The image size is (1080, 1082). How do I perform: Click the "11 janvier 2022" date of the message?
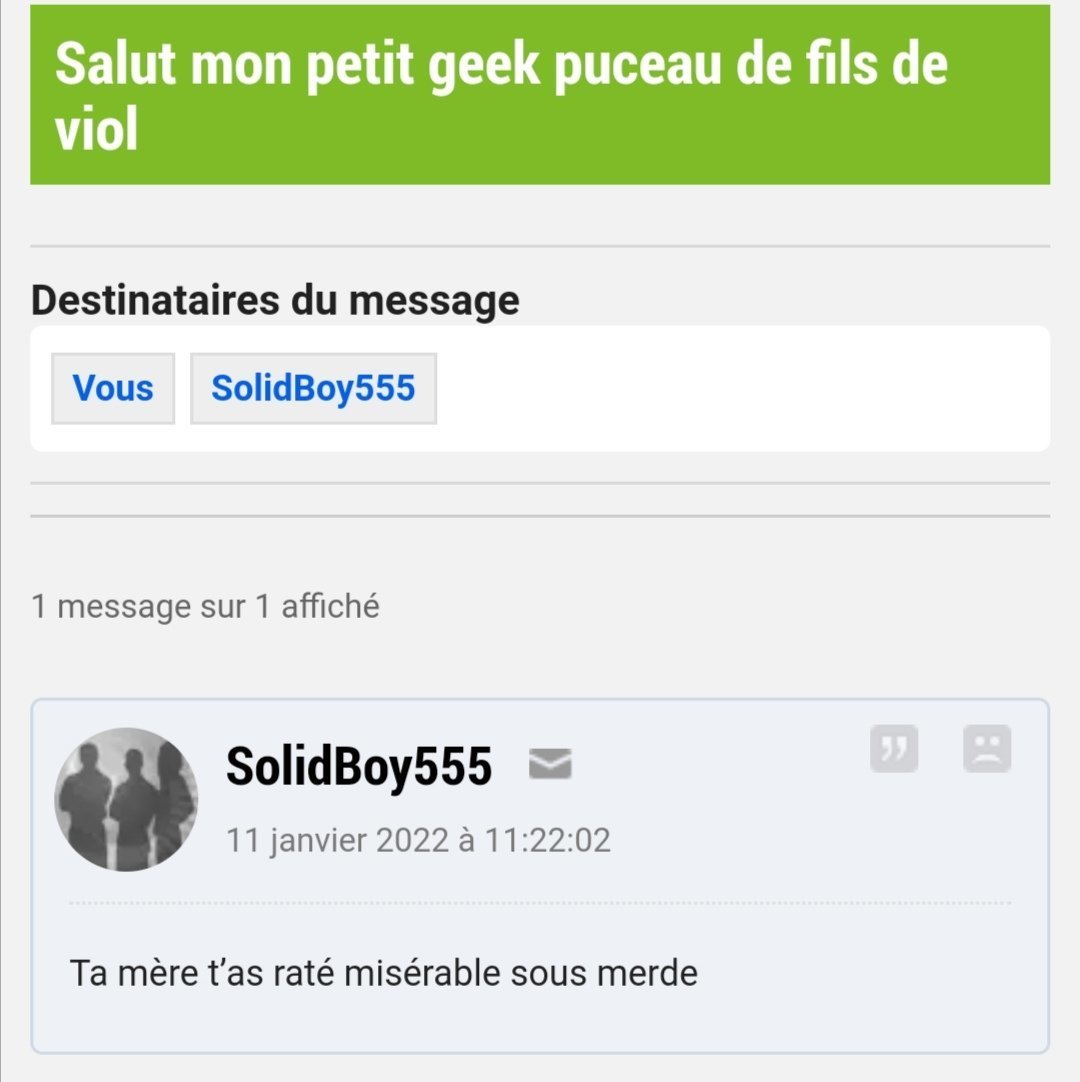pyautogui.click(x=337, y=840)
